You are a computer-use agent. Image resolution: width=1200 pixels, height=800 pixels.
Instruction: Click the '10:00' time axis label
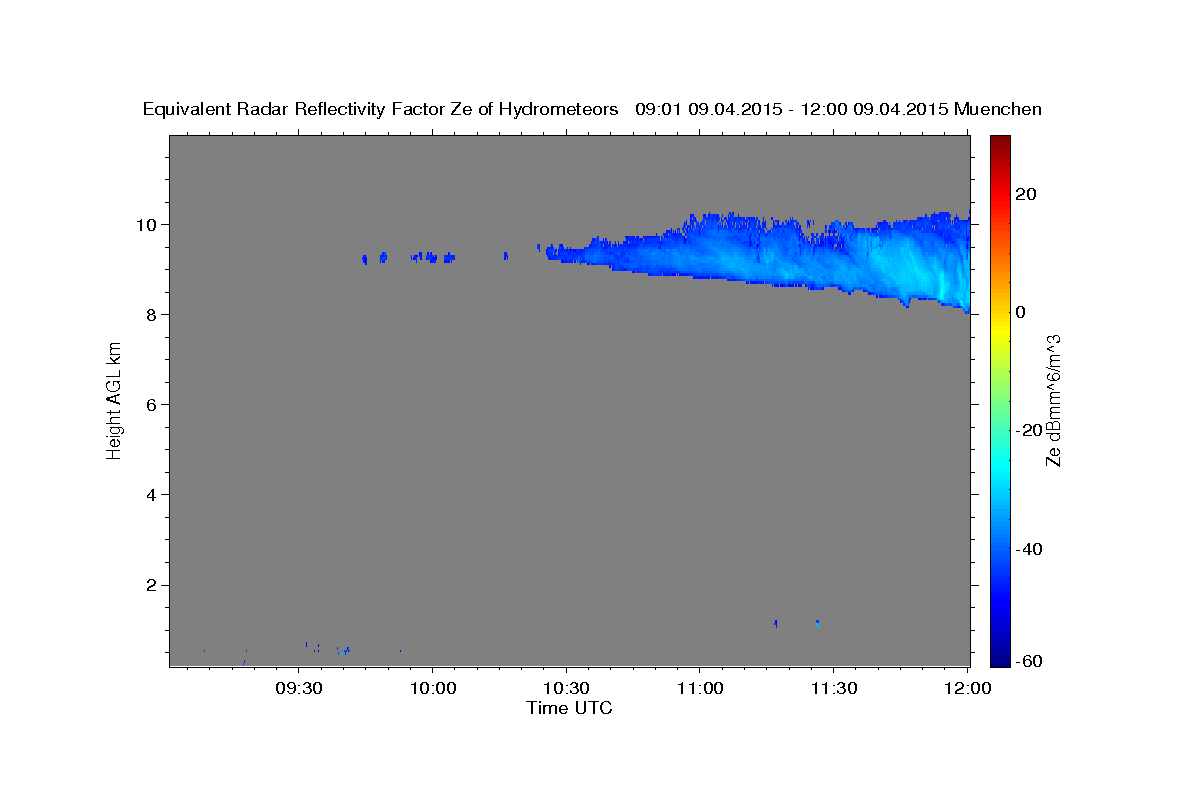(433, 689)
